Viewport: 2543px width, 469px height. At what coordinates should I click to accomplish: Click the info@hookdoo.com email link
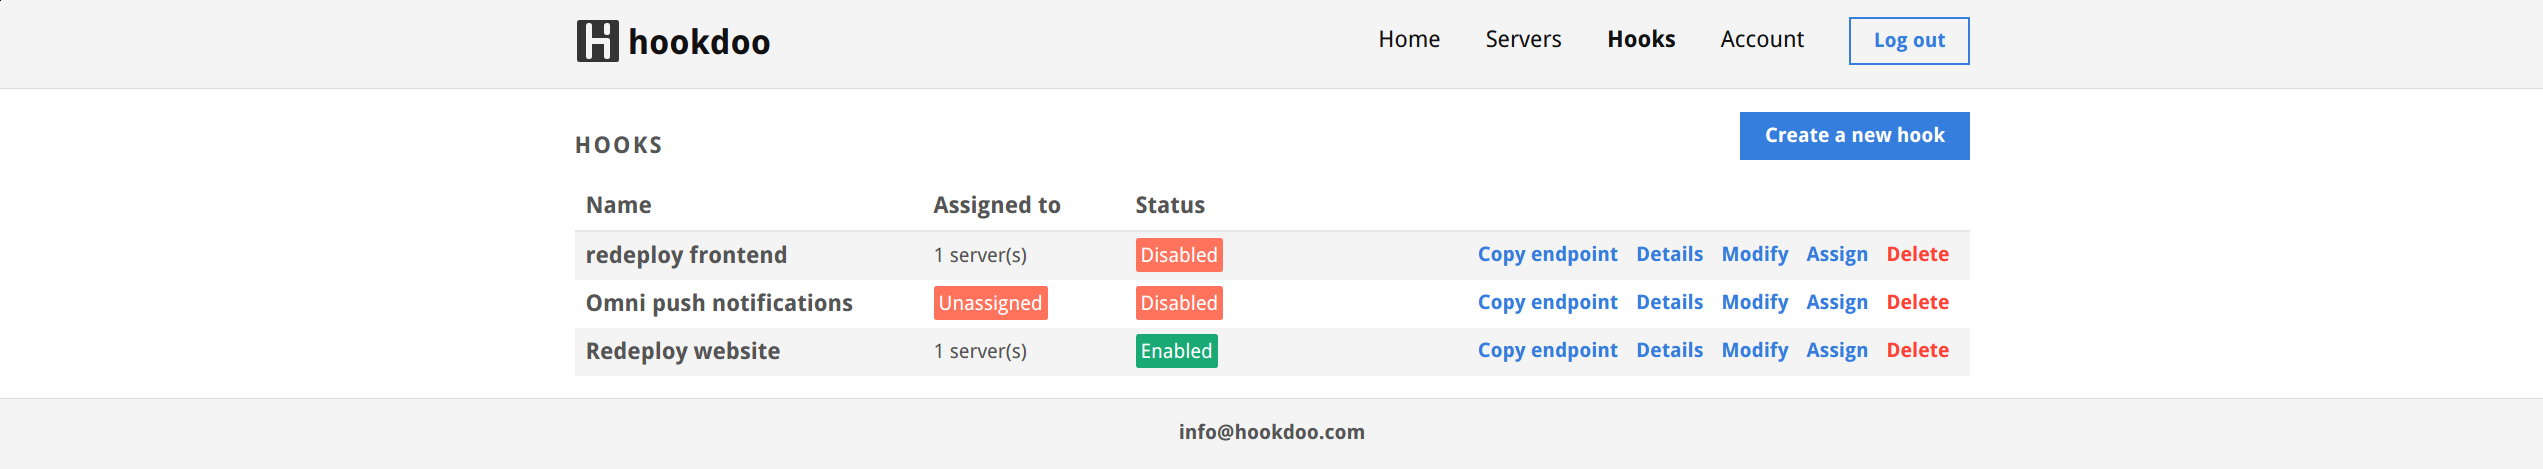click(x=1271, y=432)
